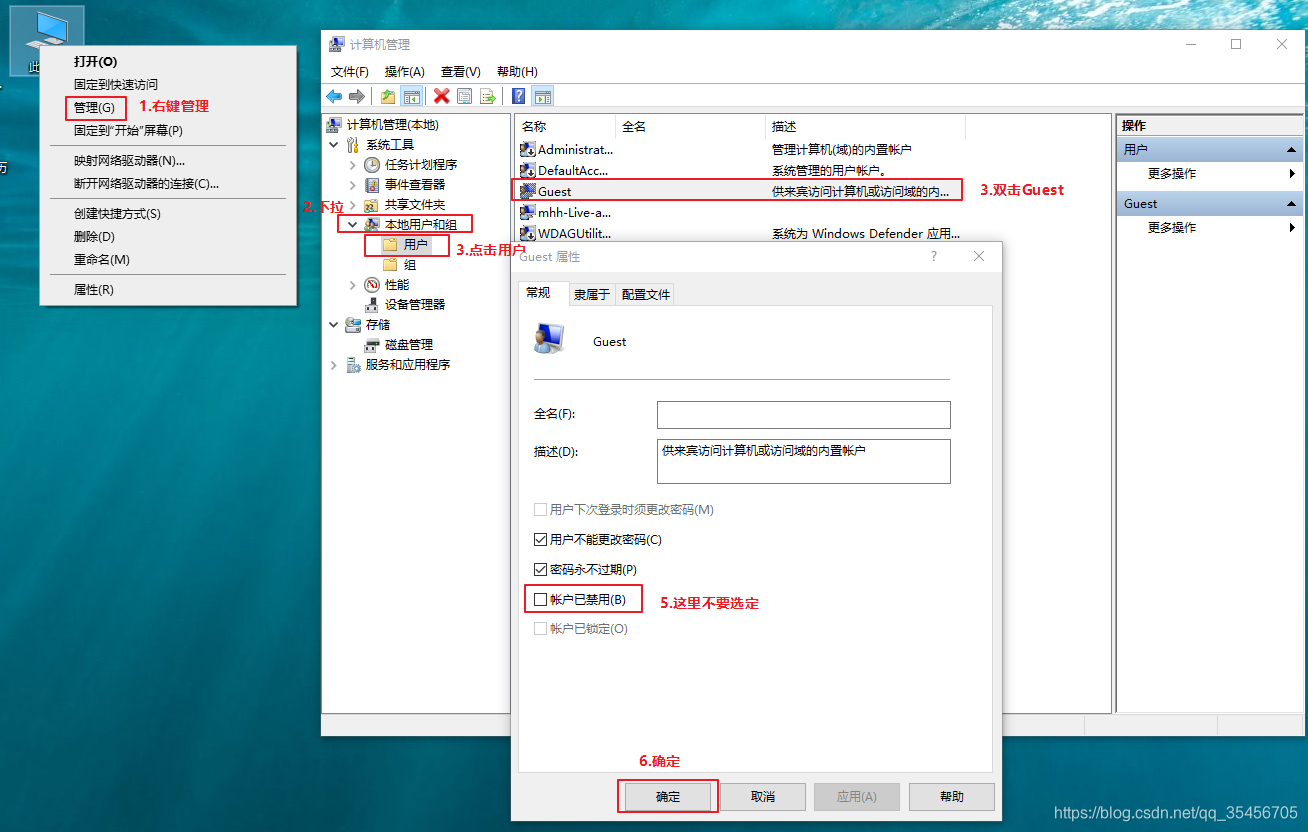The width and height of the screenshot is (1308, 832).
Task: Open 更多操作 under the Guest actions section
Action: 1172,228
